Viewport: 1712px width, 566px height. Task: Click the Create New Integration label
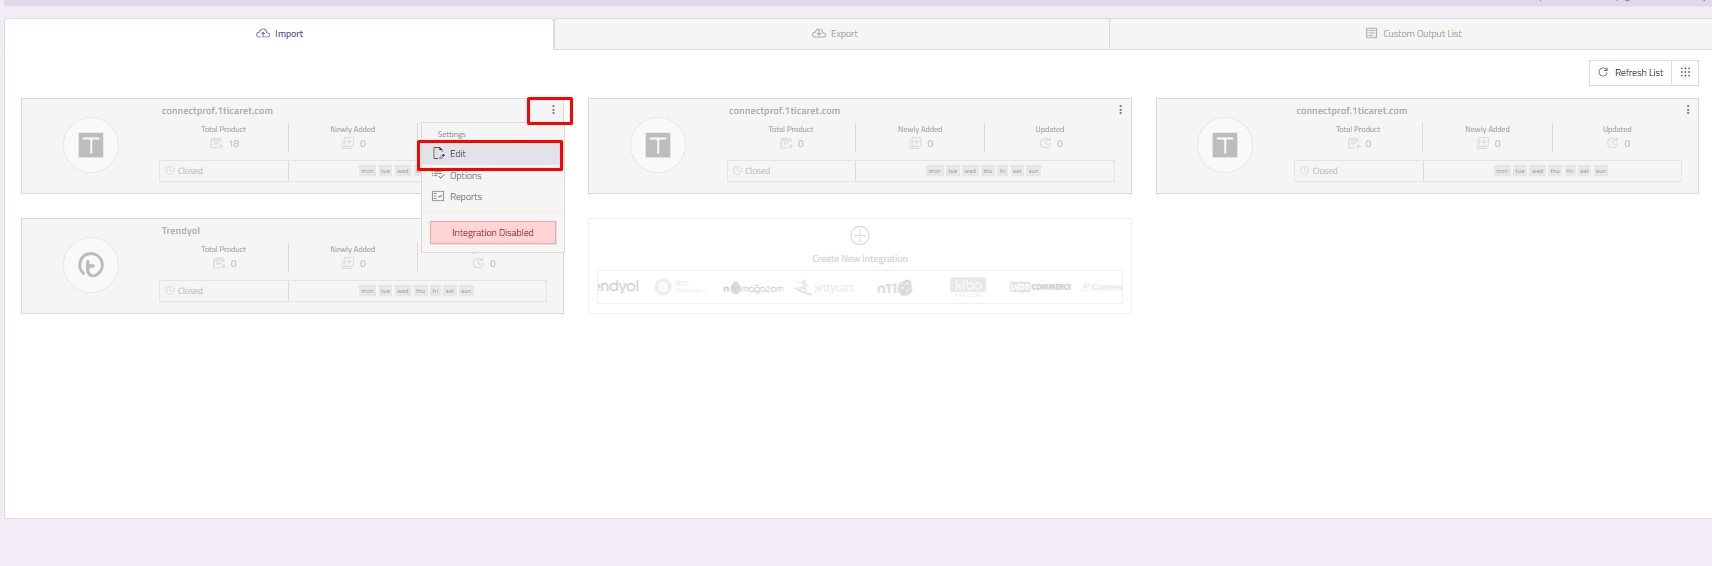point(859,259)
